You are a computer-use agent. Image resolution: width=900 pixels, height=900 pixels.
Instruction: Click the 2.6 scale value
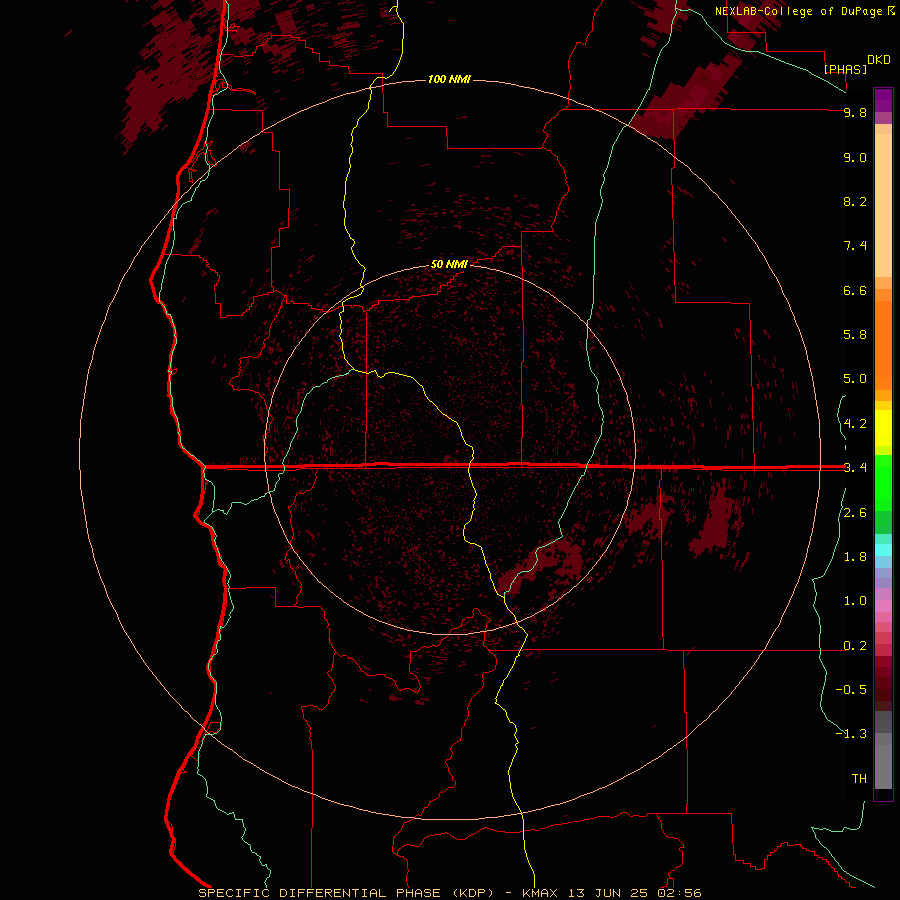pos(855,513)
